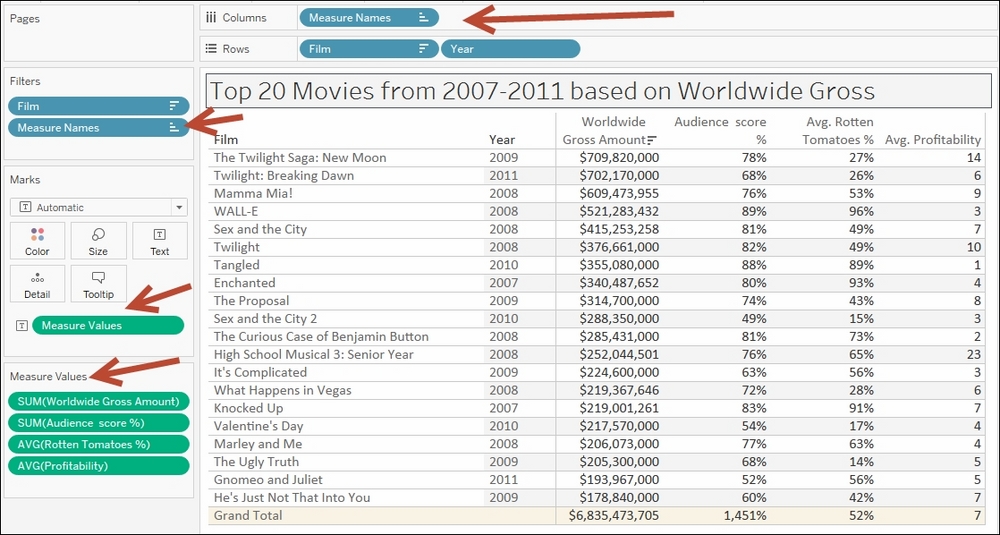Open the Text marks card
The height and width of the screenshot is (535, 1000).
pyautogui.click(x=159, y=240)
